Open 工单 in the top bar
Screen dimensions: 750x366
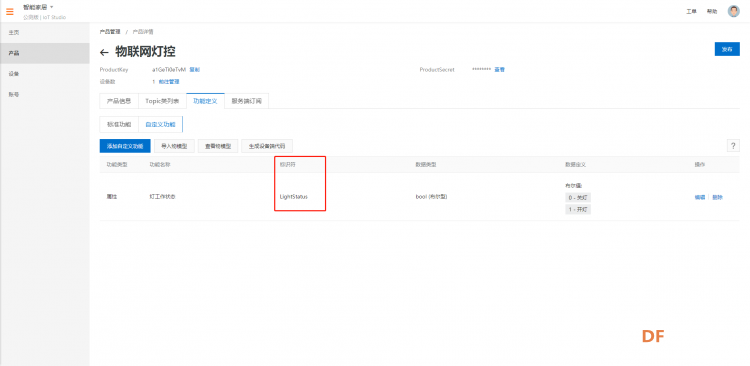[691, 11]
